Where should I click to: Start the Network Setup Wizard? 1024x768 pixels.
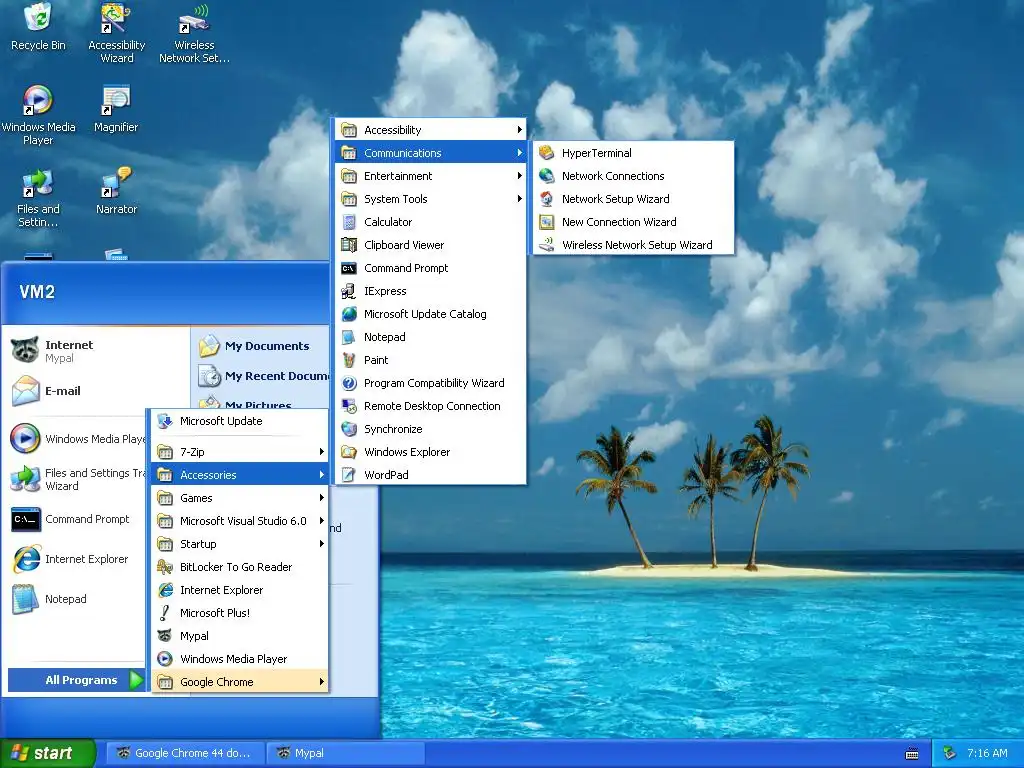coord(633,199)
